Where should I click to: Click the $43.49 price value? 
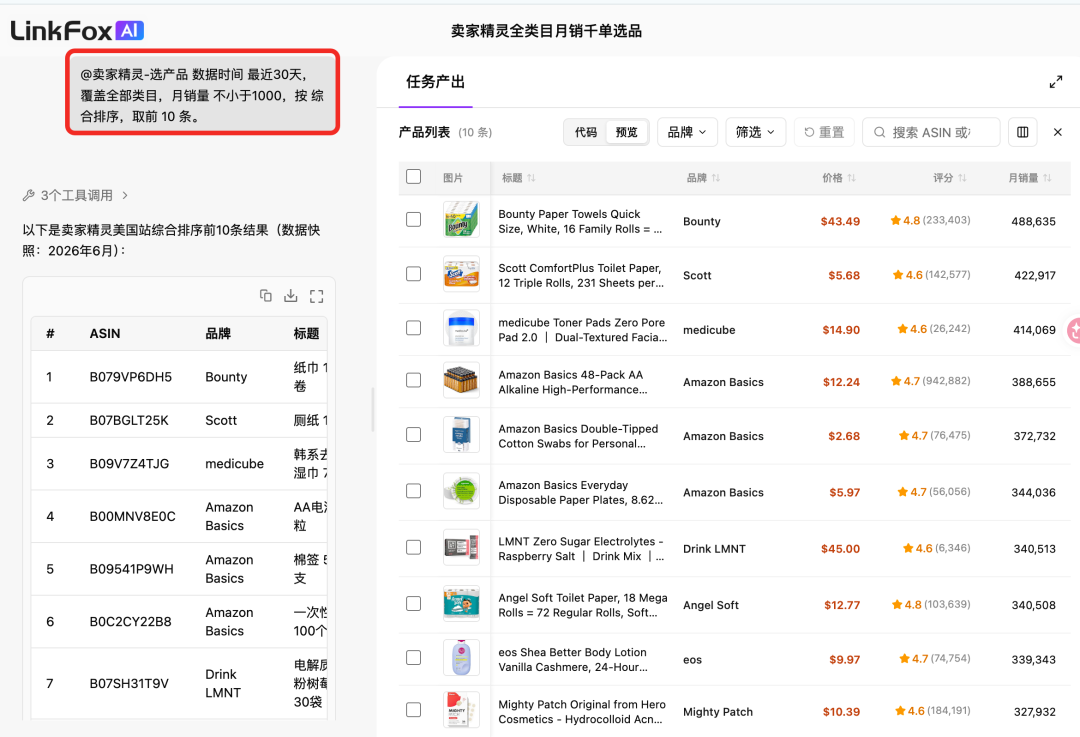pos(840,222)
